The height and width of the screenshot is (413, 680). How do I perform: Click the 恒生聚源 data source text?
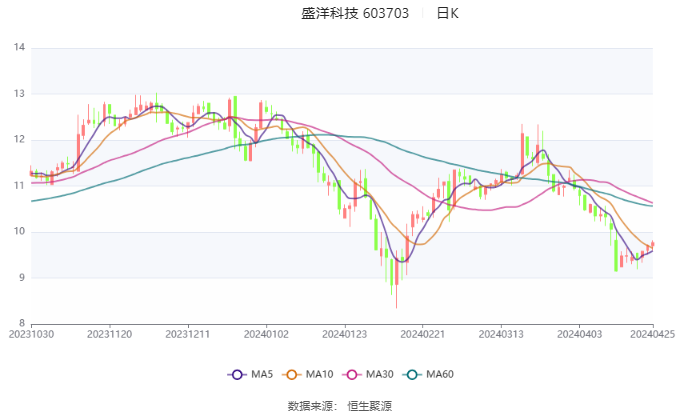(x=369, y=406)
